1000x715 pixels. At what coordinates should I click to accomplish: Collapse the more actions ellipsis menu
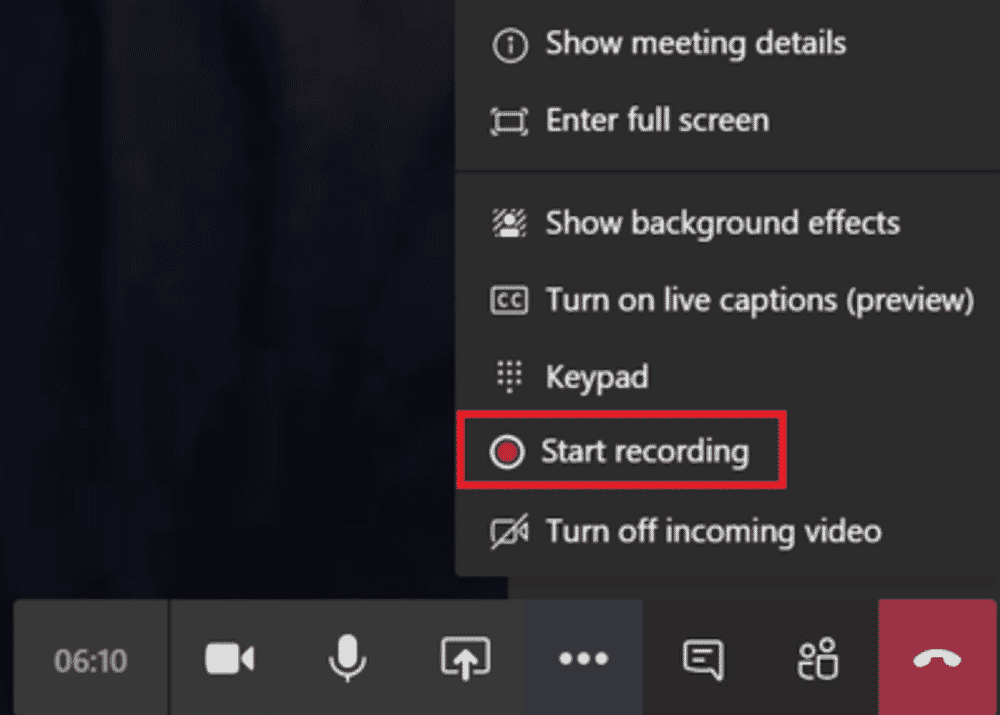coord(583,658)
